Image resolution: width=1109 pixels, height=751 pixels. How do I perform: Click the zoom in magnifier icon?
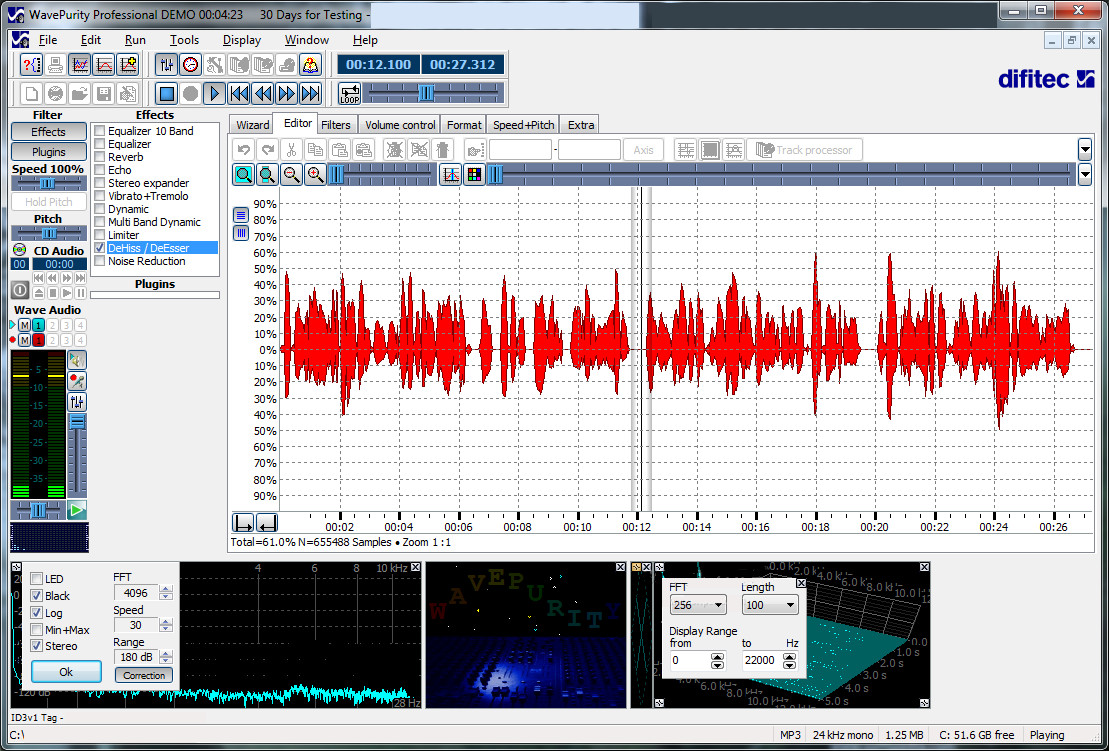click(x=315, y=175)
